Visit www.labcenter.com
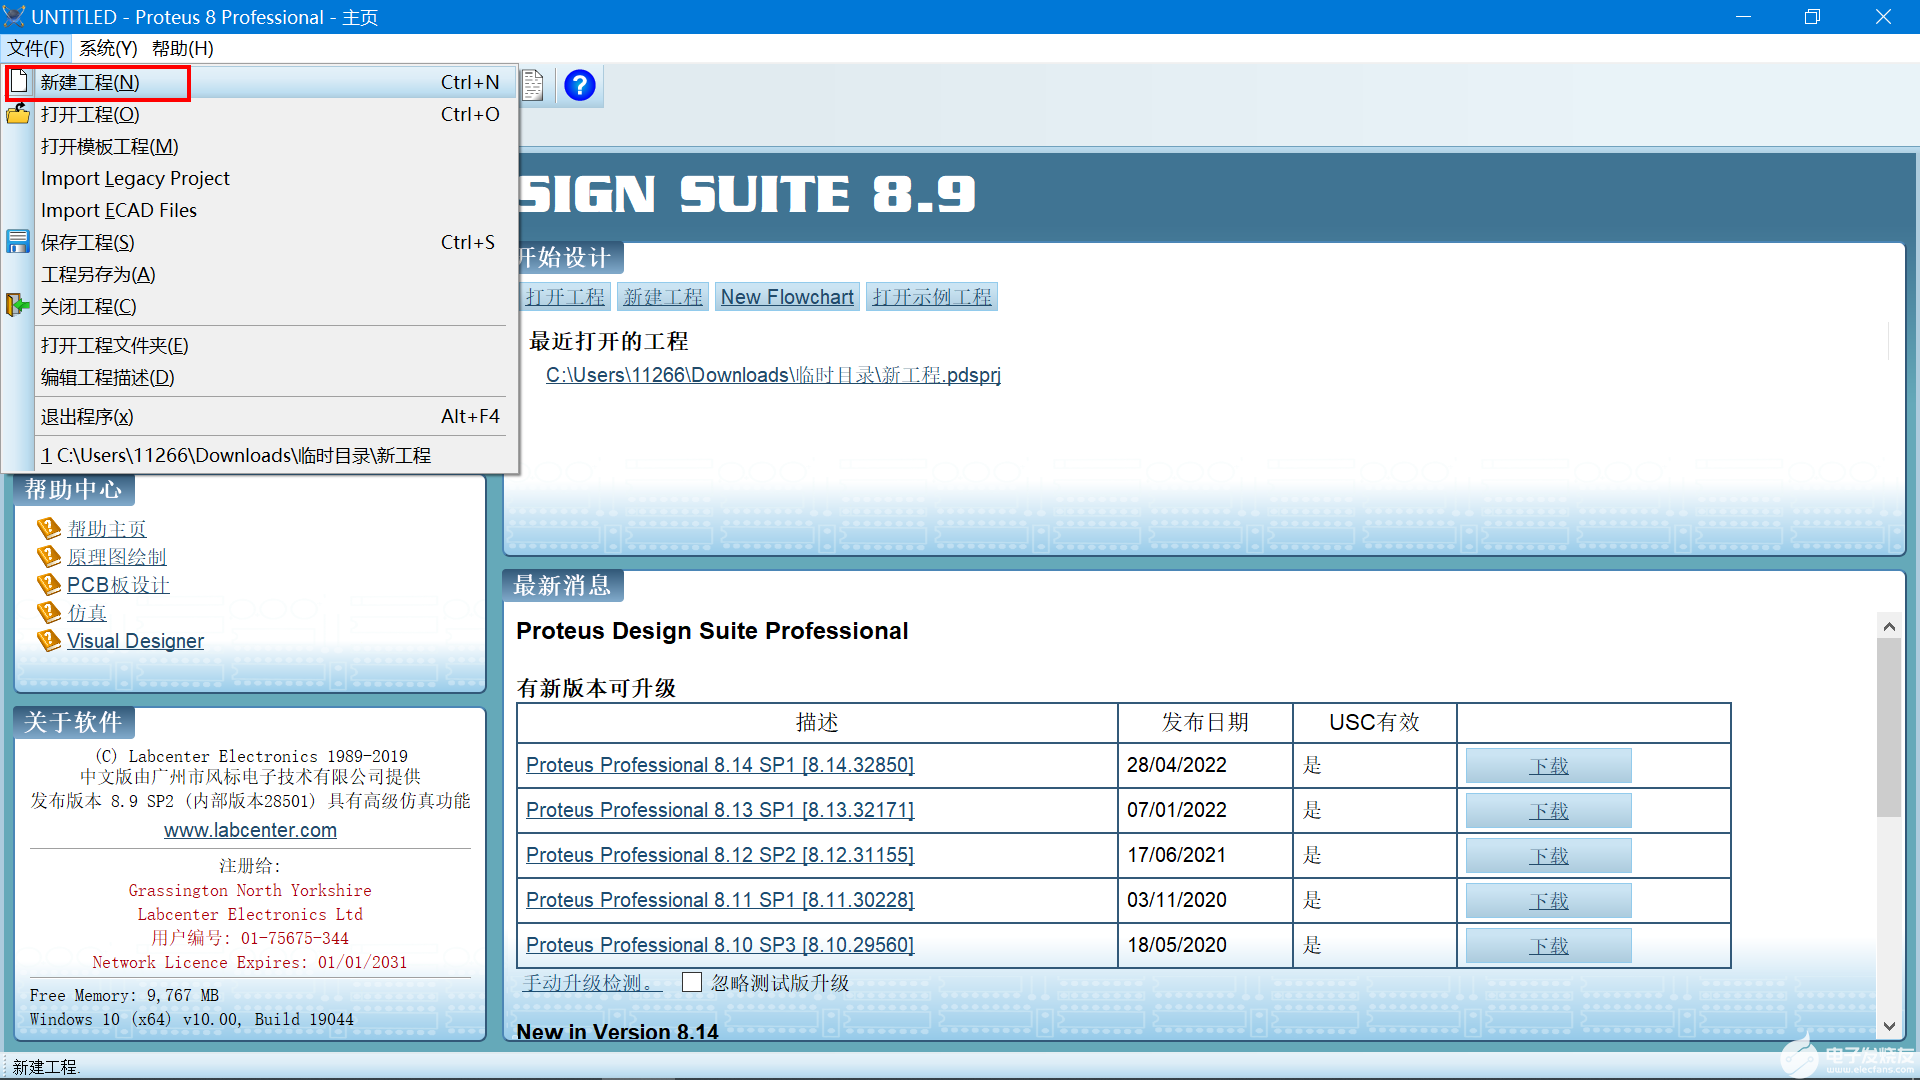 [249, 829]
